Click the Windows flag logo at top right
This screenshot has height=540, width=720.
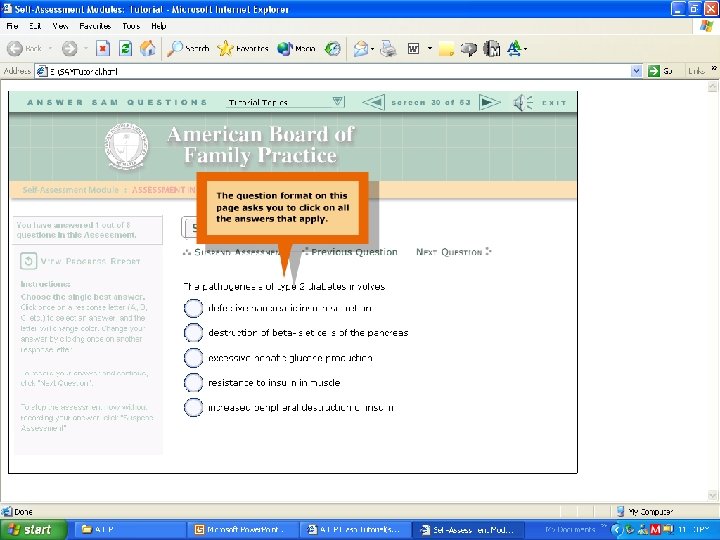[x=706, y=26]
